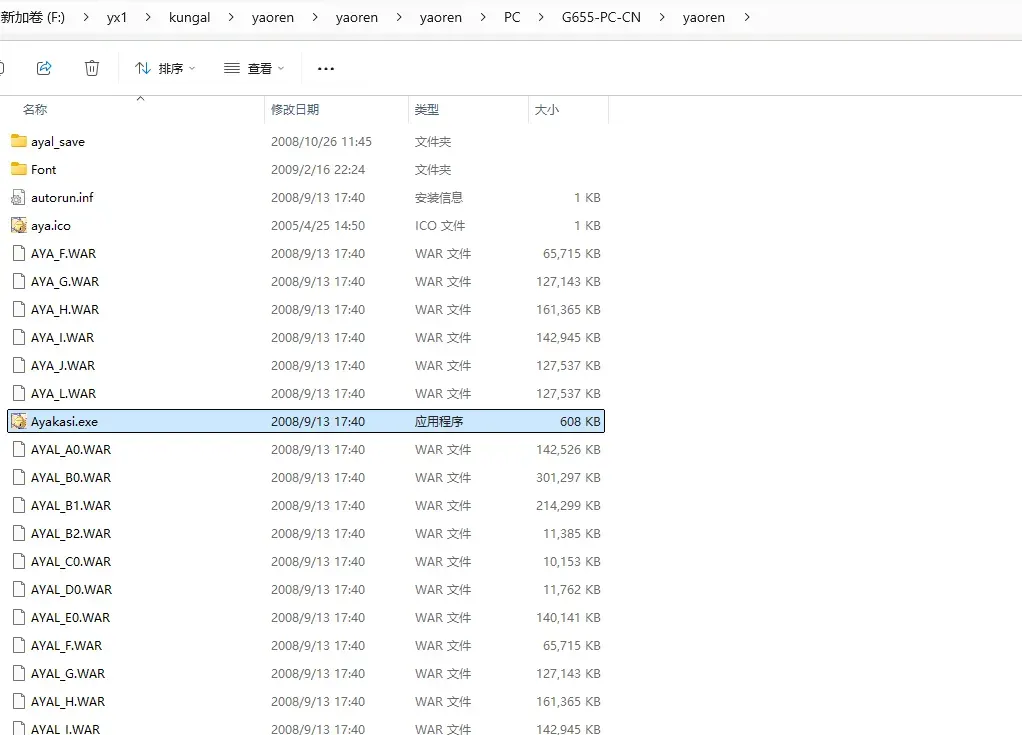Click the ICO 文件 type cell
Viewport: 1022px width, 735px height.
(440, 225)
